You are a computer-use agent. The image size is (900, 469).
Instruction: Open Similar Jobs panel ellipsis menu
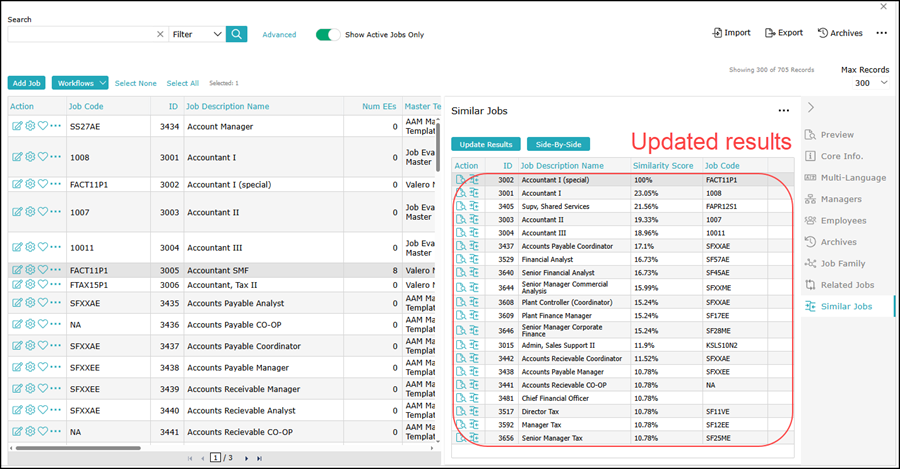[x=784, y=111]
